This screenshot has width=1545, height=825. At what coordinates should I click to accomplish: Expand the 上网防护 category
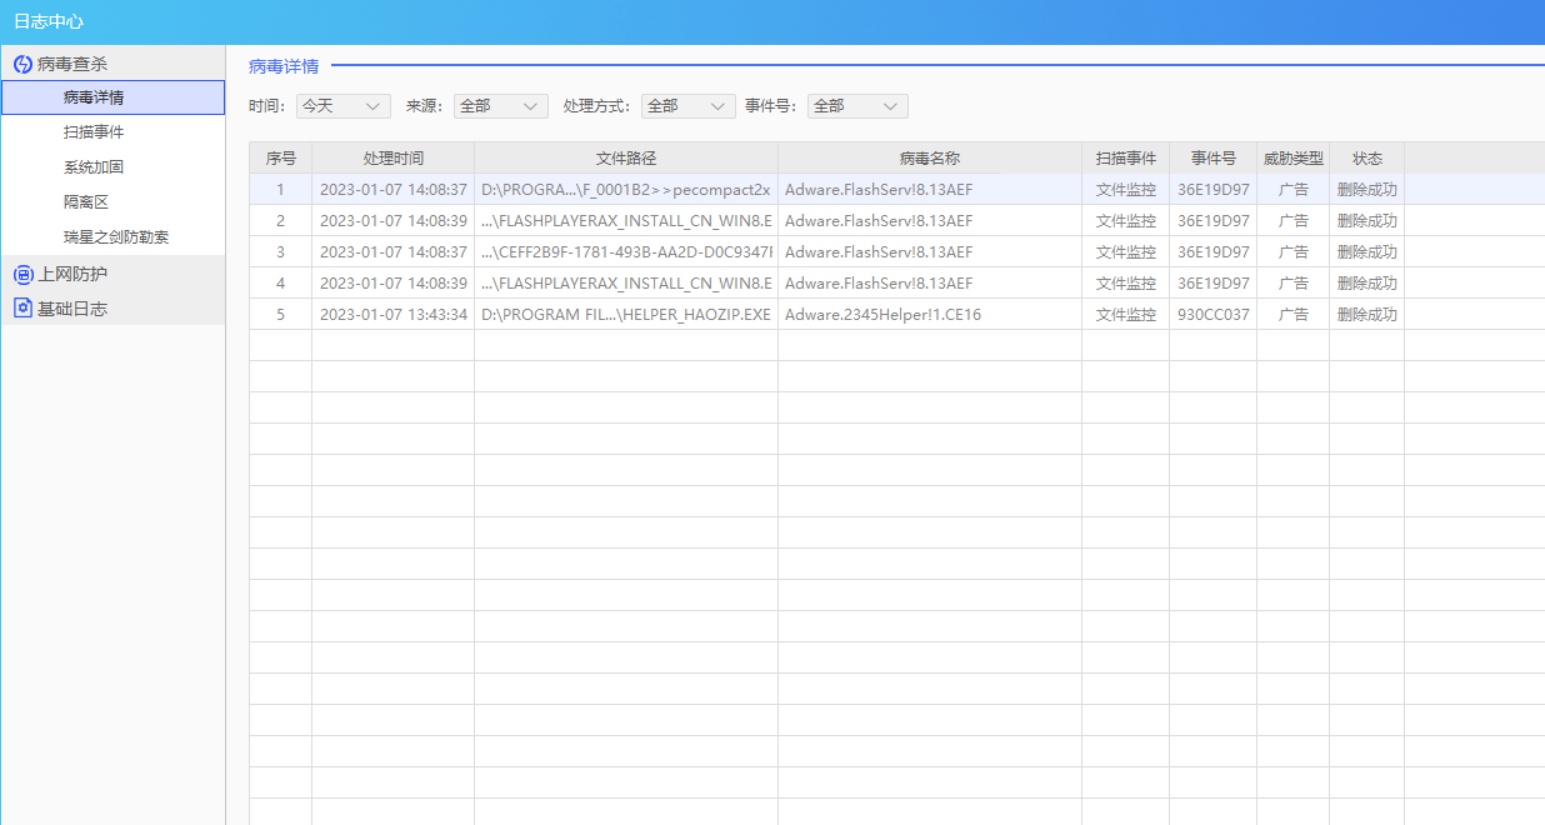72,274
